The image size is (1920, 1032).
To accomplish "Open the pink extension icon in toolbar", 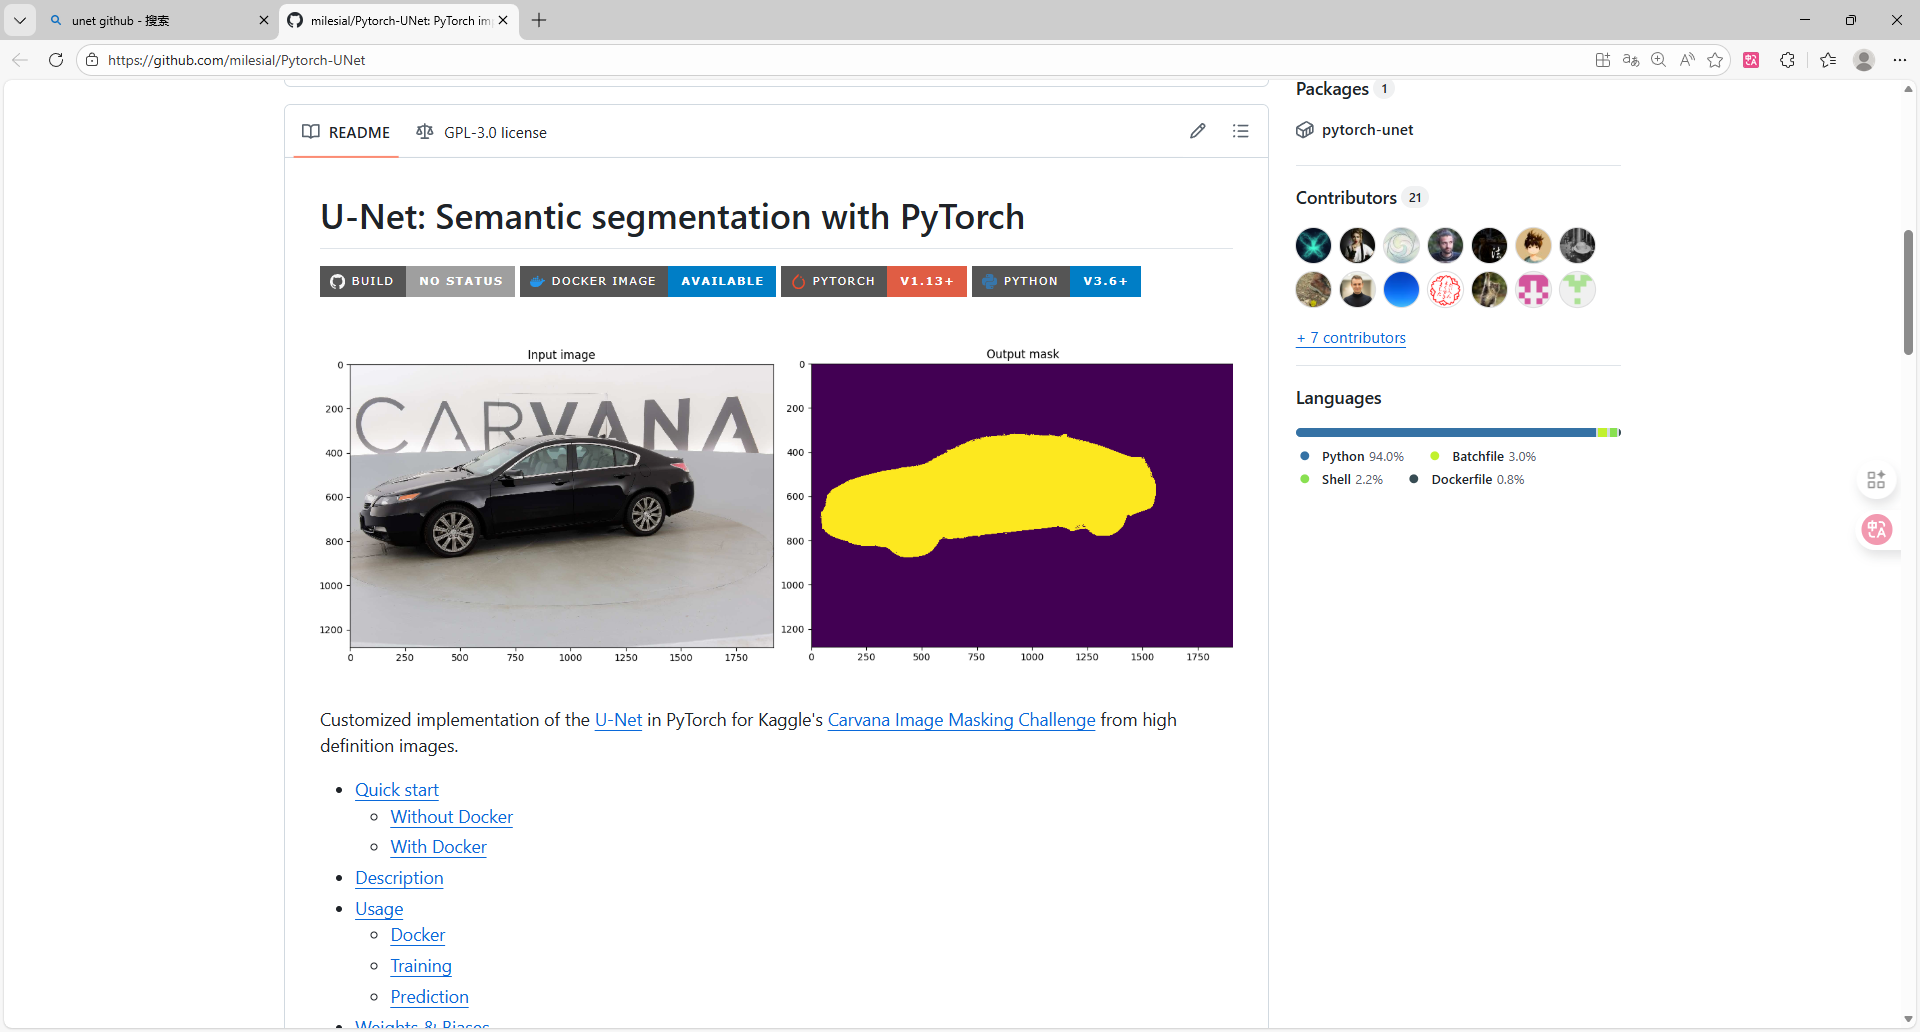I will tap(1751, 60).
